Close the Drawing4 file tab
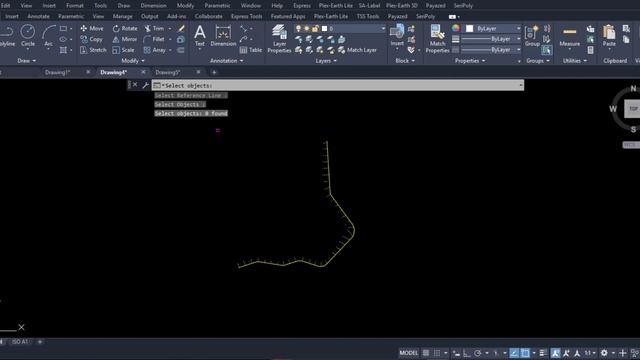 pyautogui.click(x=143, y=72)
